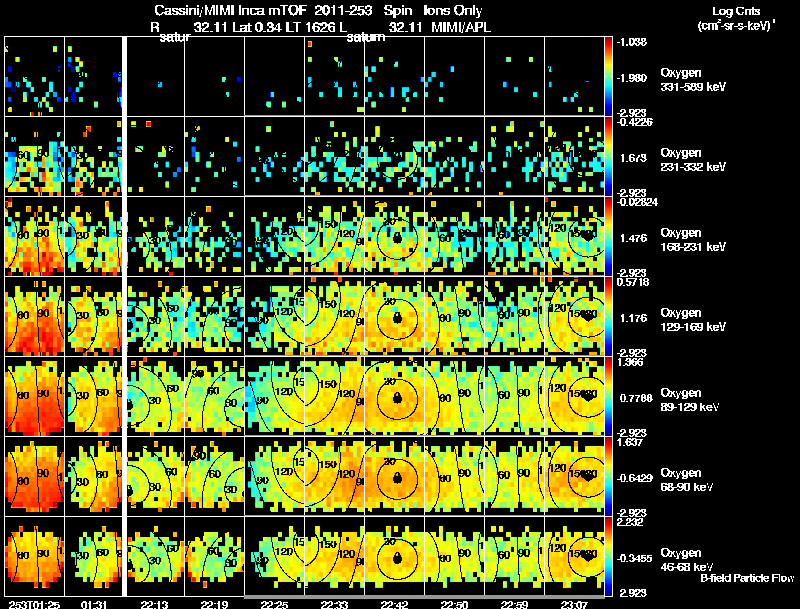Click the color bar beside 68-90 keV row
The image size is (800, 609).
pos(608,477)
